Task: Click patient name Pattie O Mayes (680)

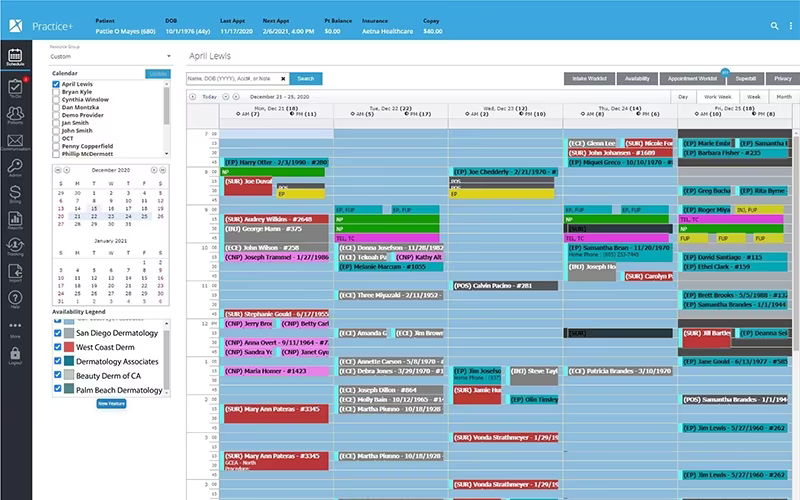Action: tap(126, 31)
